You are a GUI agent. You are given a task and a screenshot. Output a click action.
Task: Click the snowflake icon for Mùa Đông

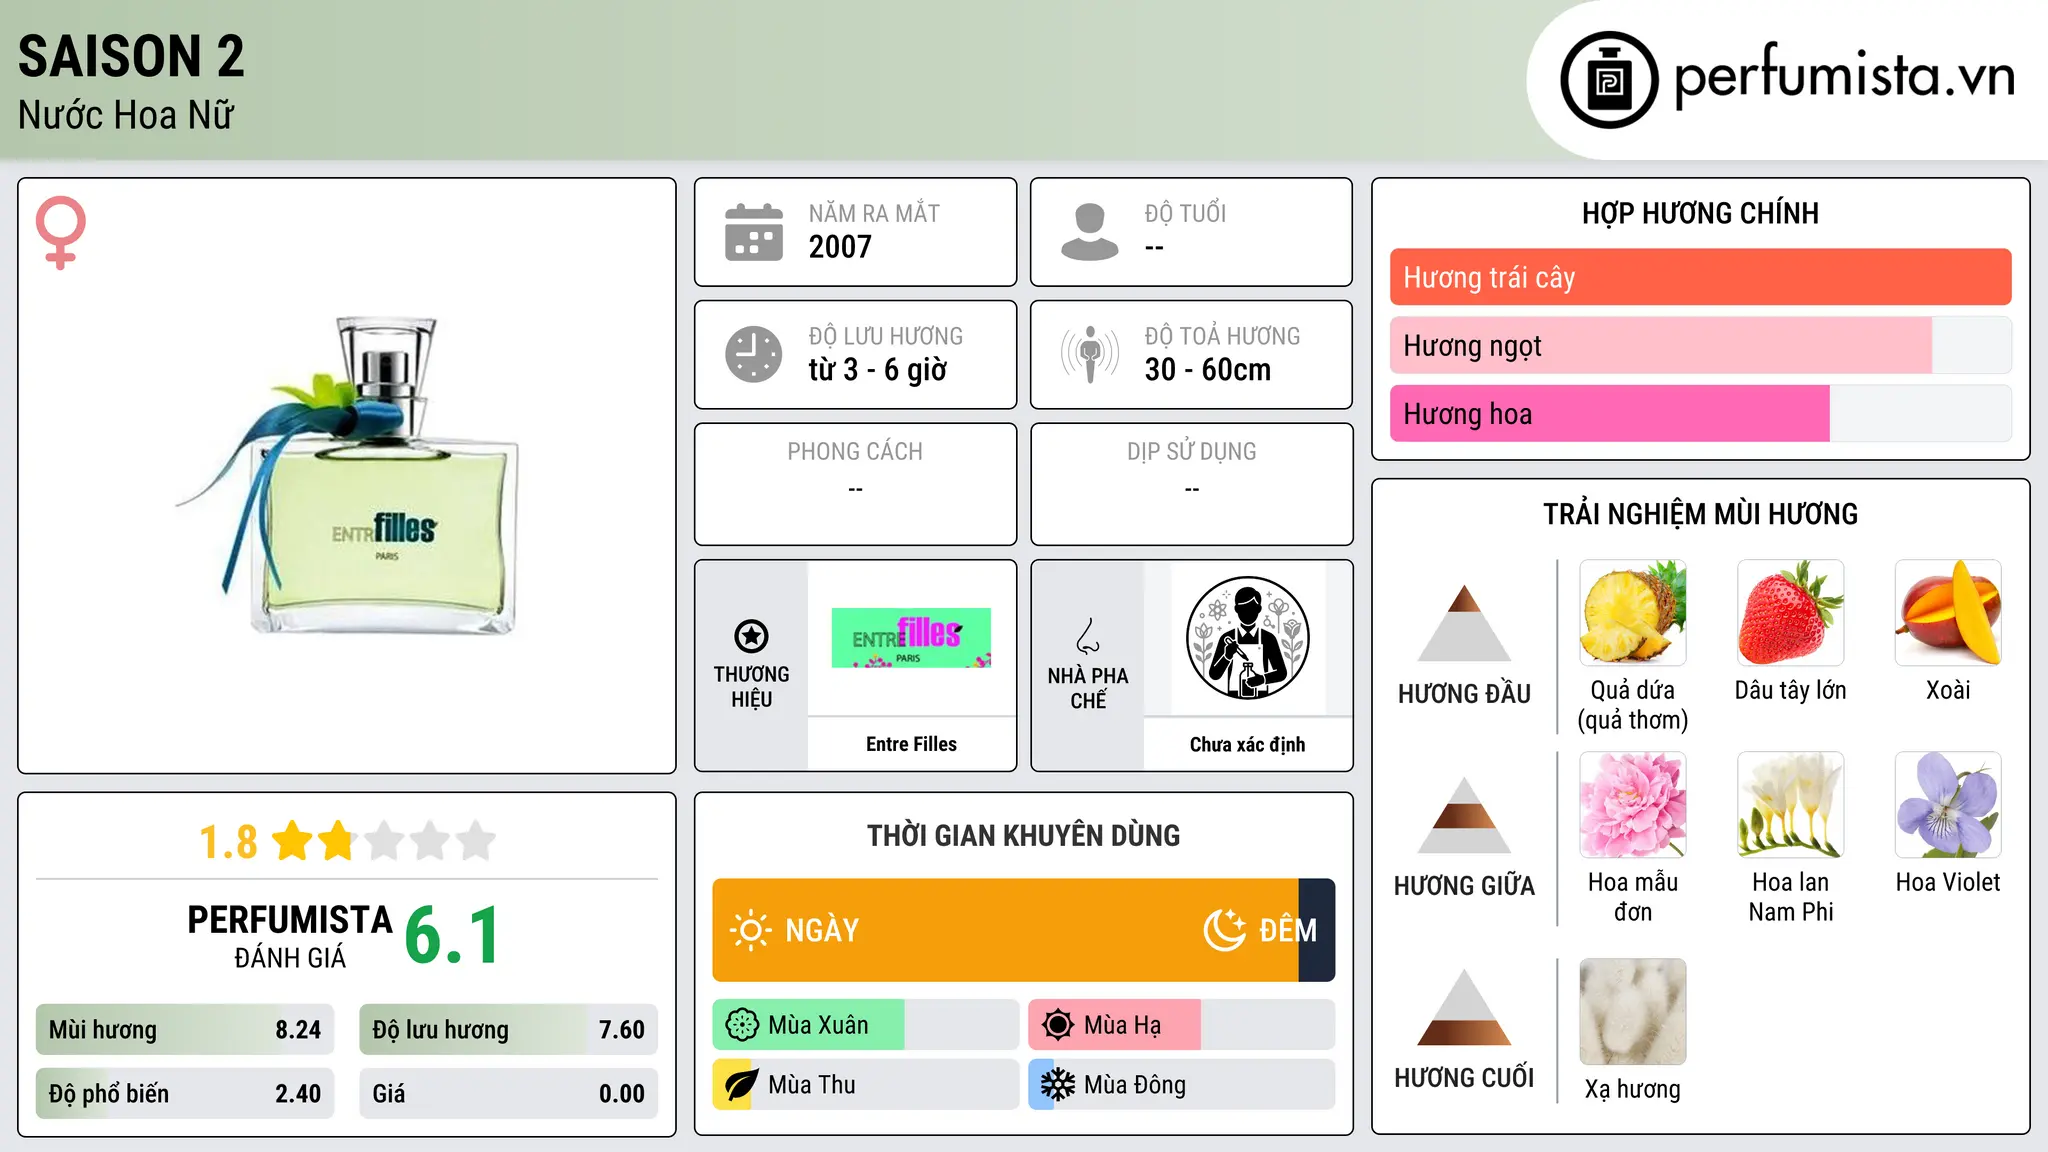coord(1058,1085)
